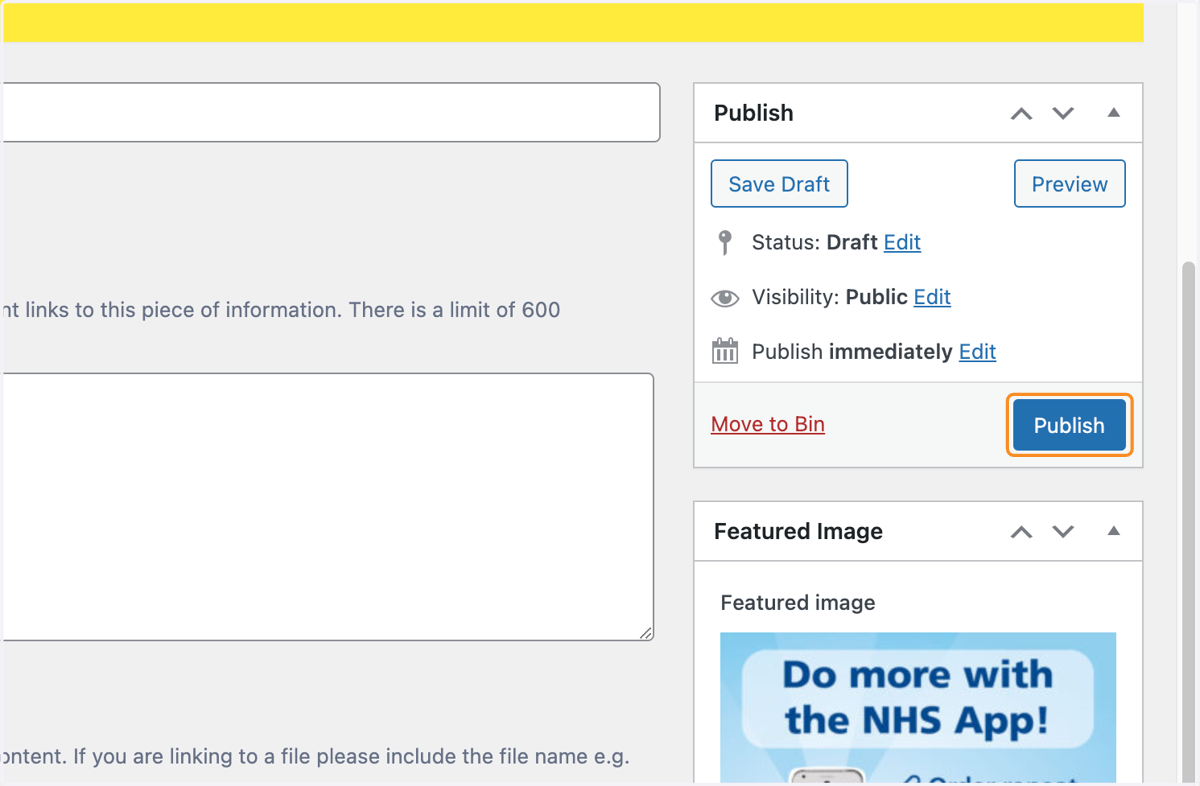Edit the Public visibility setting

pos(932,297)
